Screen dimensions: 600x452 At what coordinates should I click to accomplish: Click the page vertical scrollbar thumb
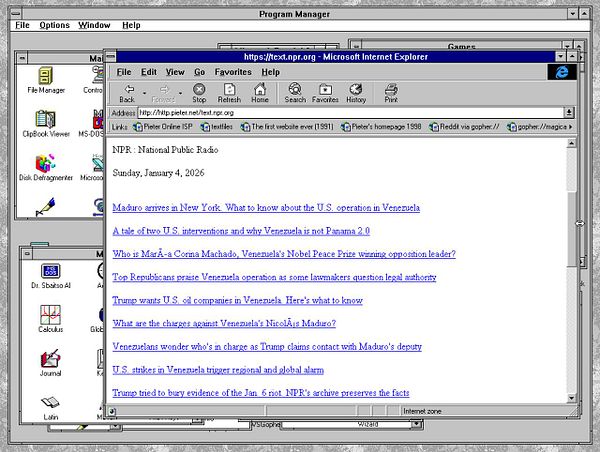point(571,228)
